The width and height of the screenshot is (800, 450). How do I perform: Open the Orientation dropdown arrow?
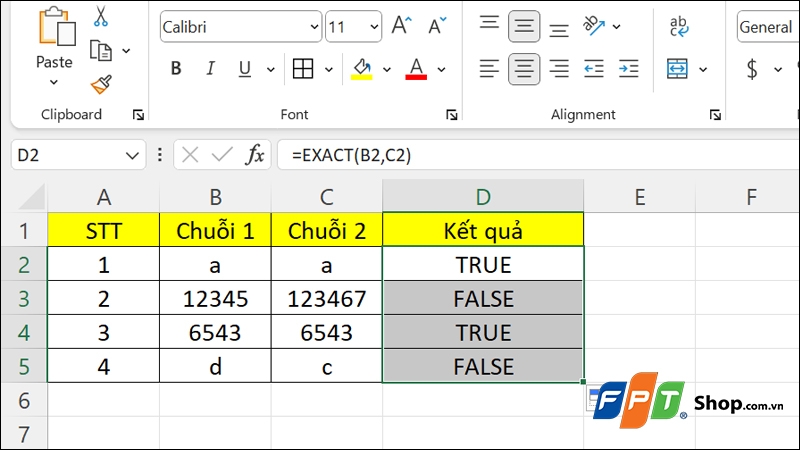point(616,27)
